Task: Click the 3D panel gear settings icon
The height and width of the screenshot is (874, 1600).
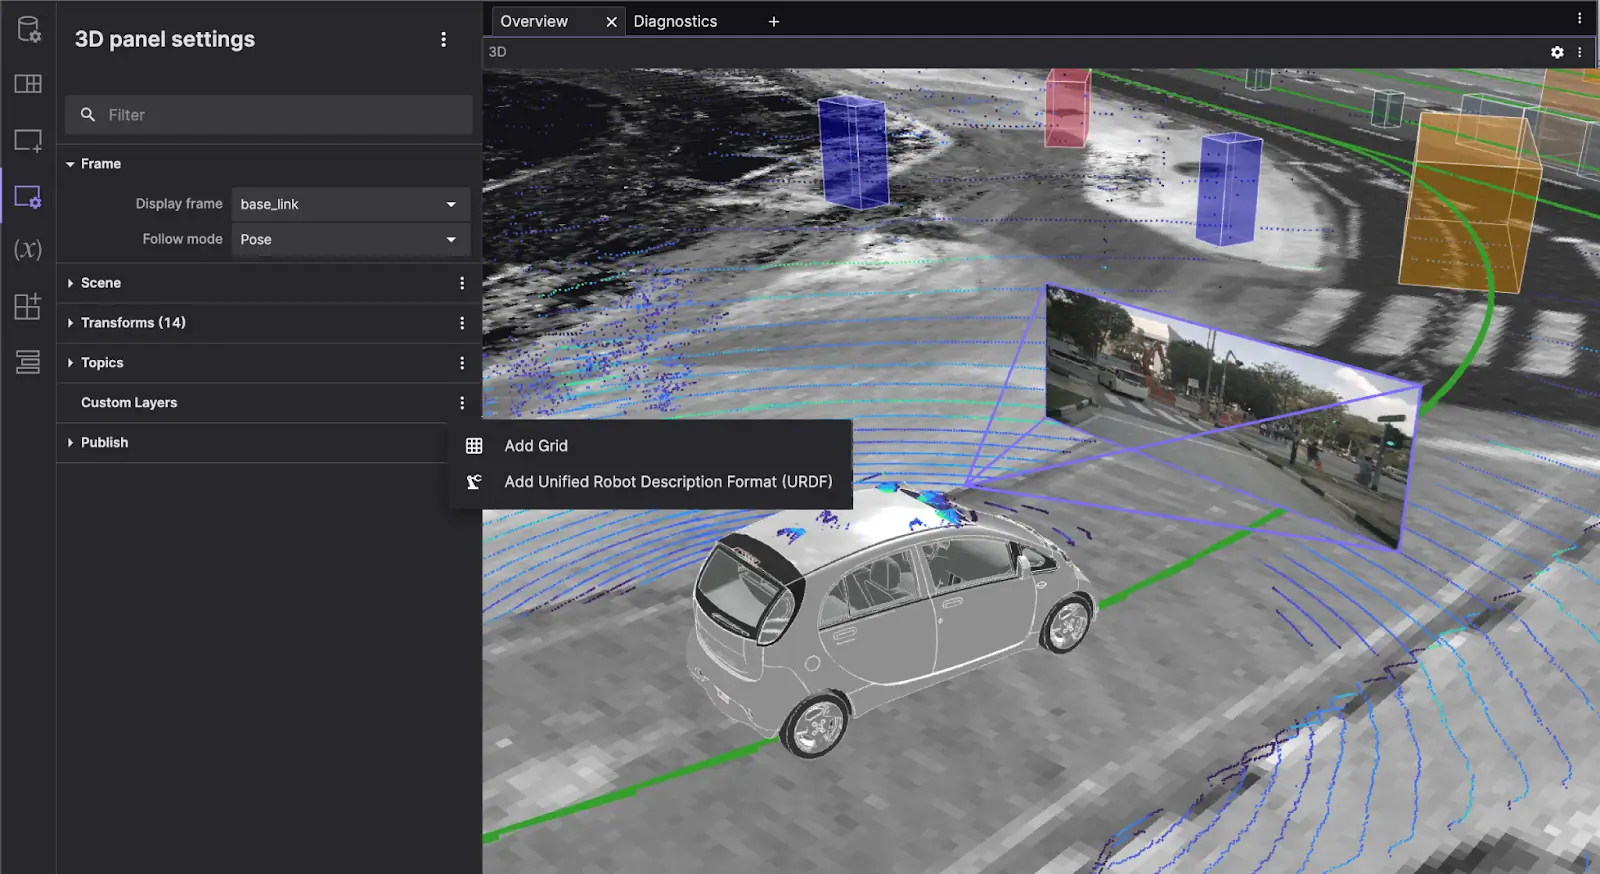Action: [x=1557, y=52]
